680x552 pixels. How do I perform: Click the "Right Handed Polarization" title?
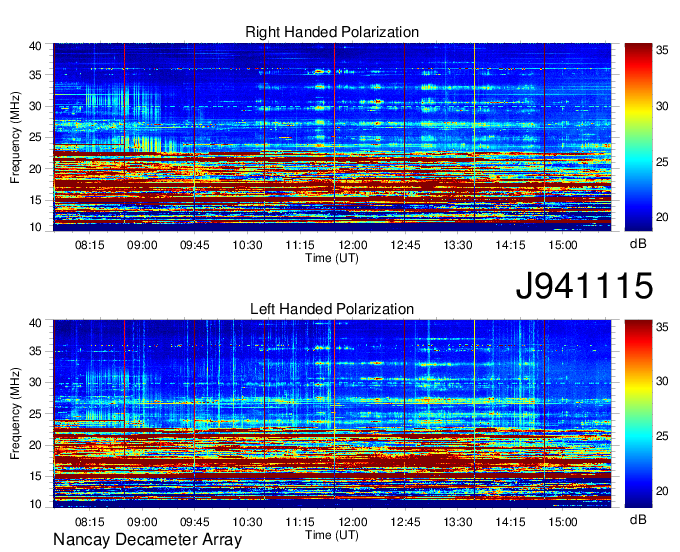[x=332, y=32]
